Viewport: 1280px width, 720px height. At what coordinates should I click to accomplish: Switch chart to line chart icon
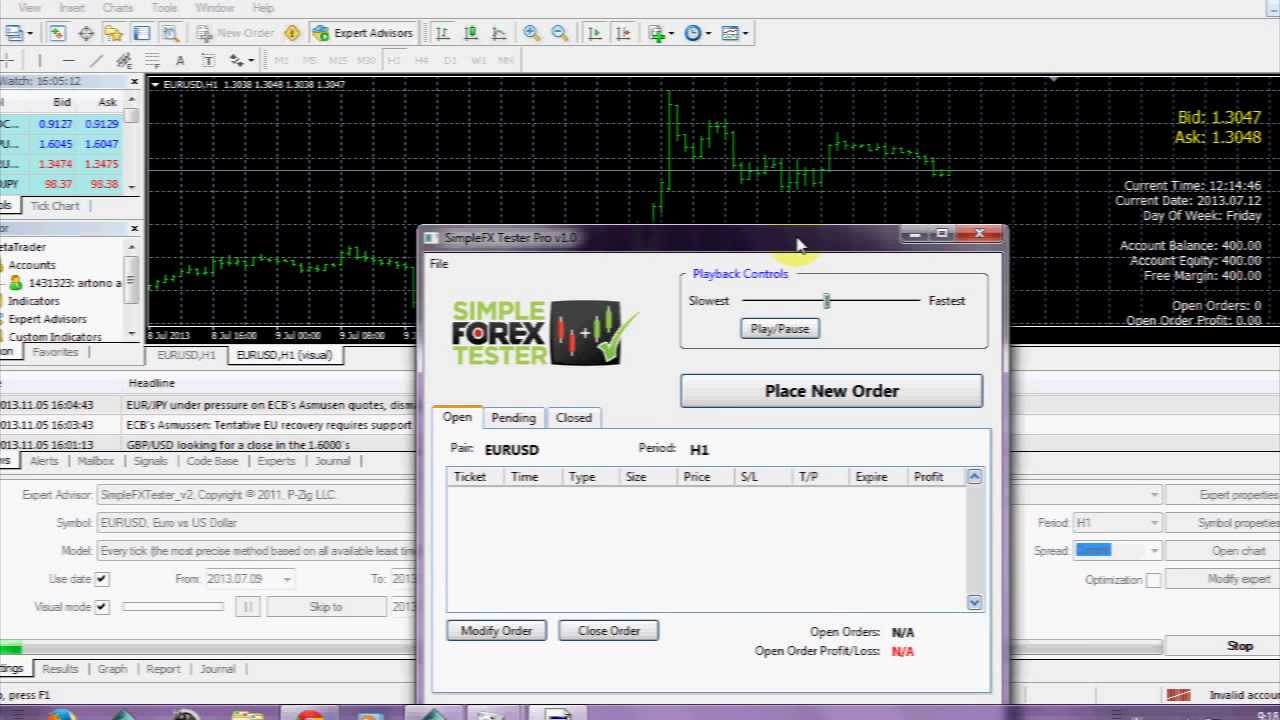pyautogui.click(x=498, y=33)
